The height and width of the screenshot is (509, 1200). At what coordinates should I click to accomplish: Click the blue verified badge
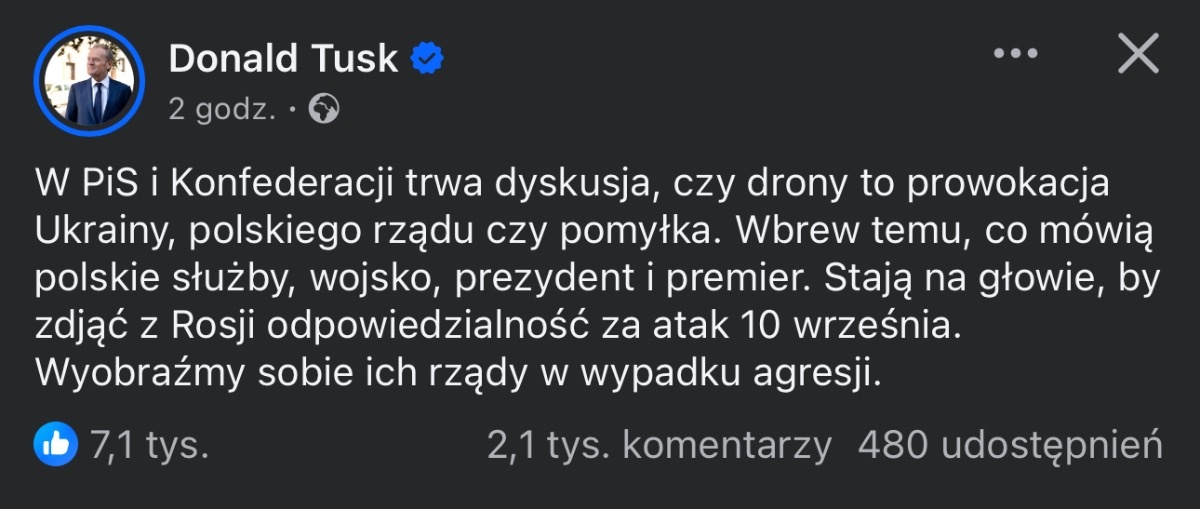(x=429, y=58)
